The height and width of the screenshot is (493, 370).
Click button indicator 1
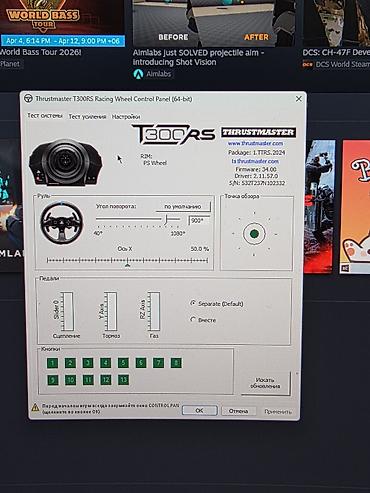[52, 363]
